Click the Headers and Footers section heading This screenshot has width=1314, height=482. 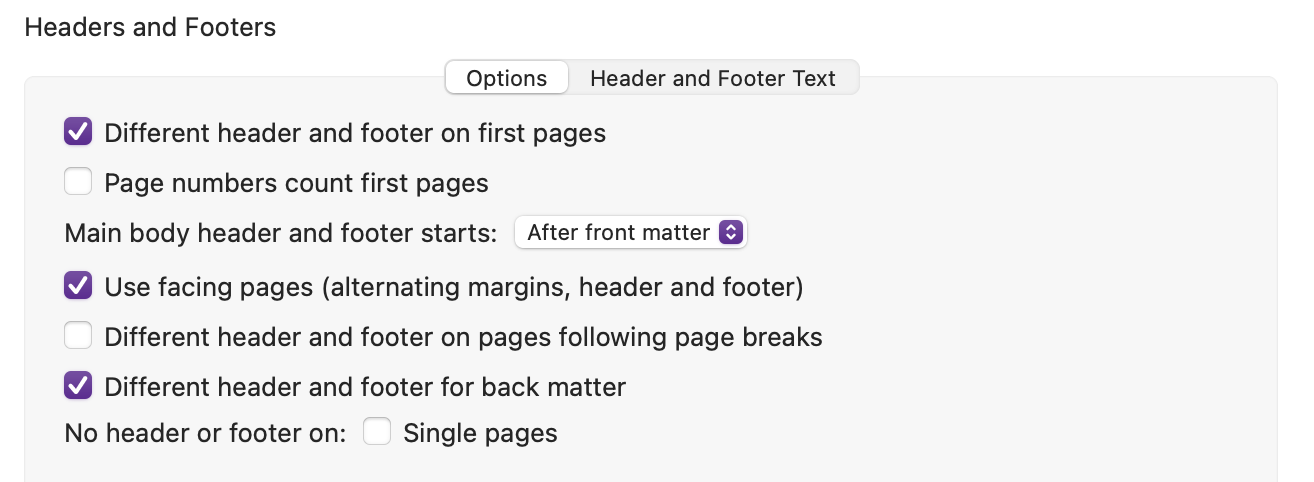[150, 27]
